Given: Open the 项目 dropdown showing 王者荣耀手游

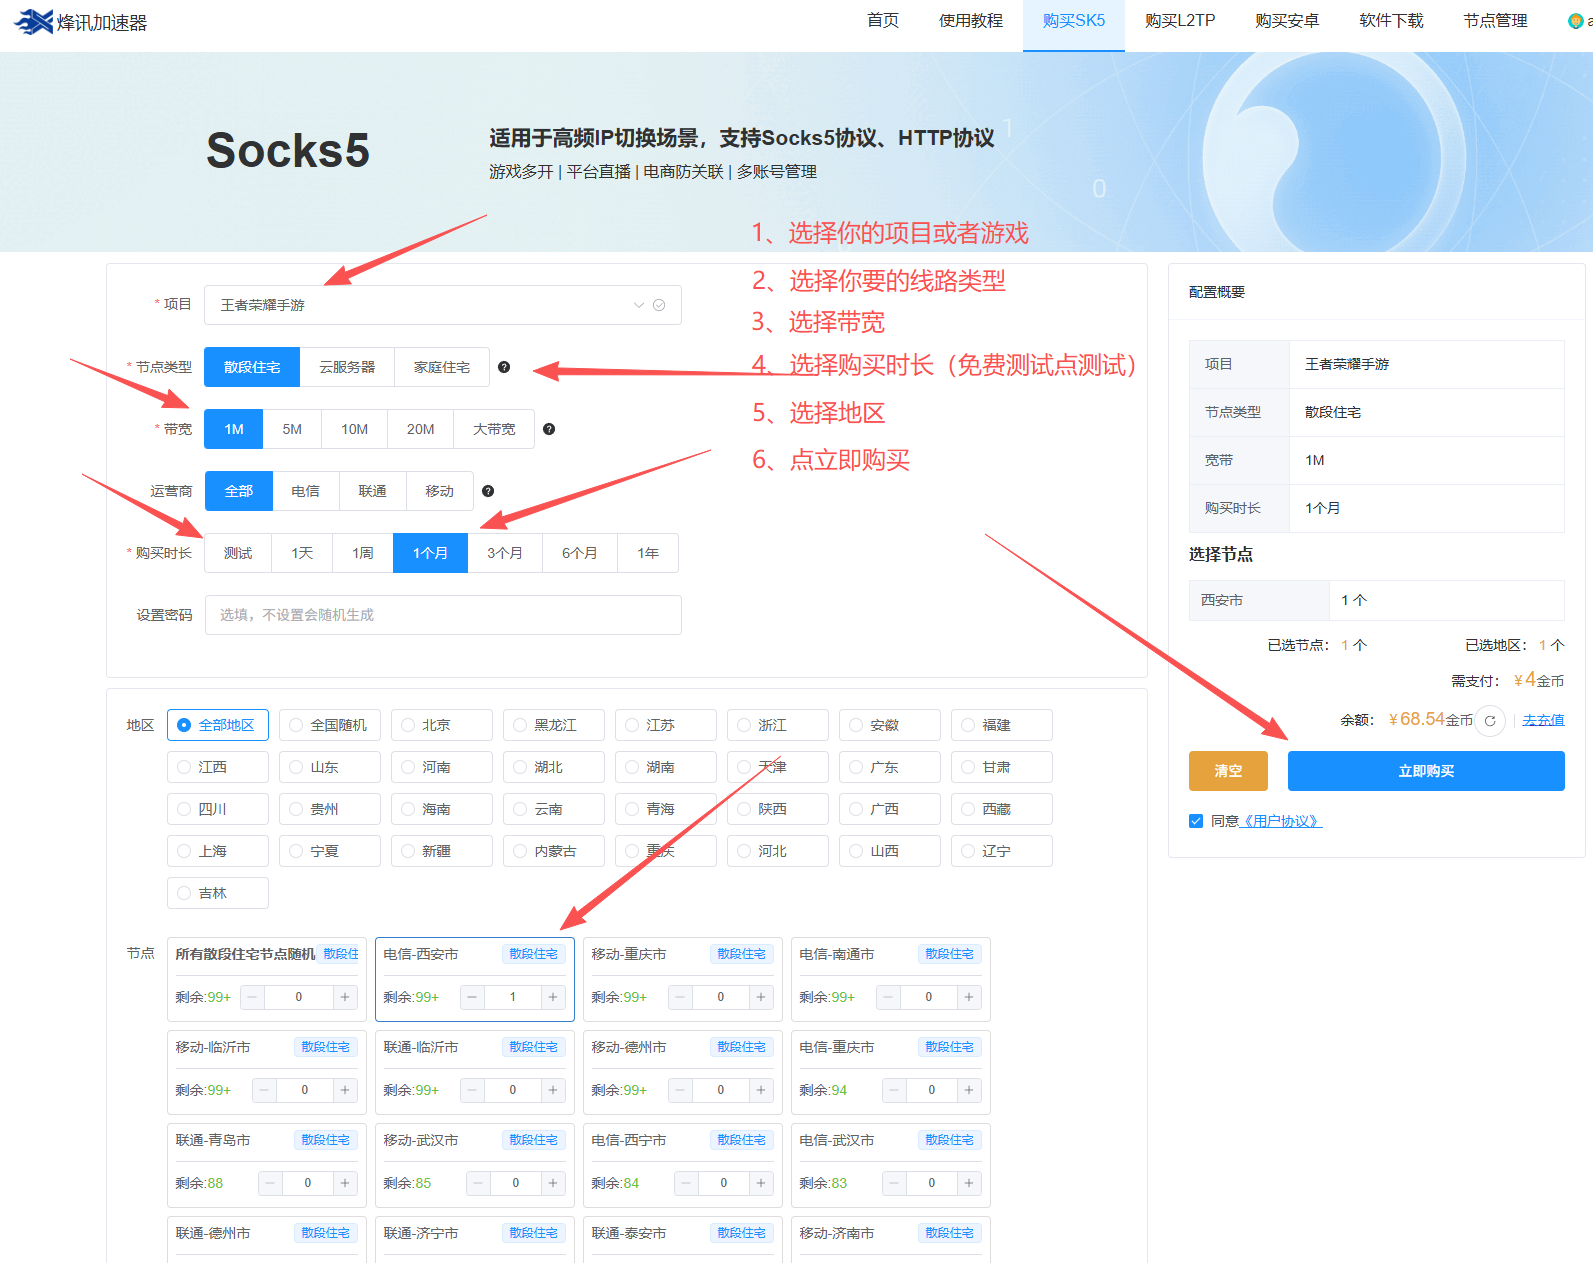Looking at the screenshot, I should (443, 305).
